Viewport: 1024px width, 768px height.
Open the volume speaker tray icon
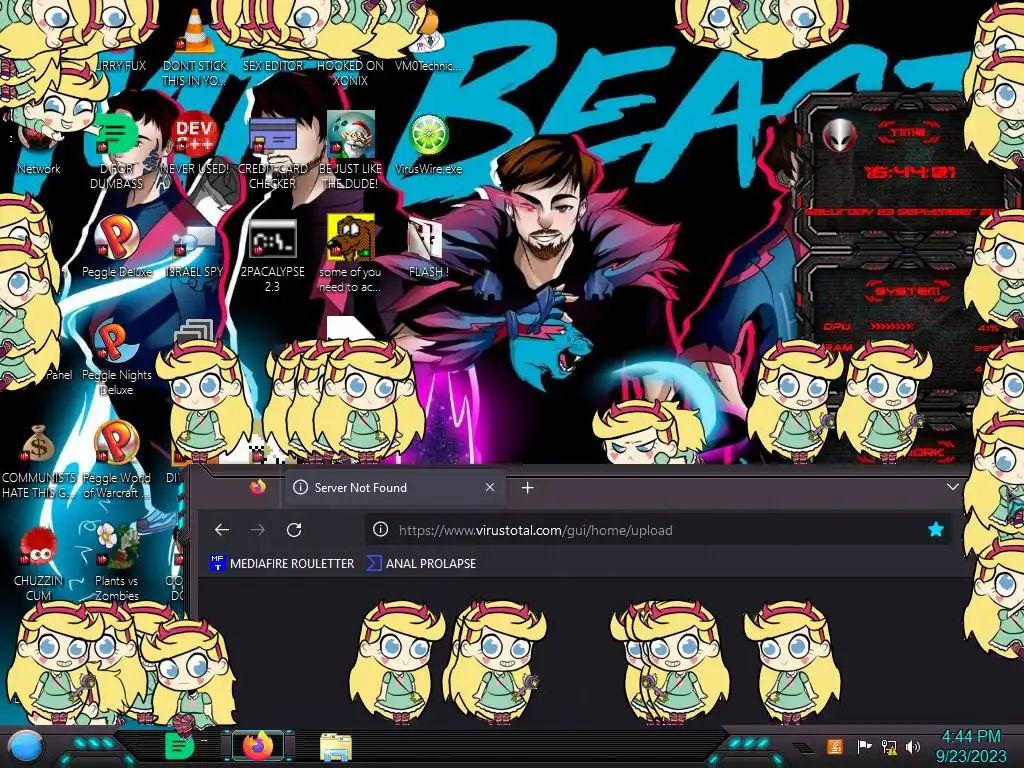[x=913, y=746]
